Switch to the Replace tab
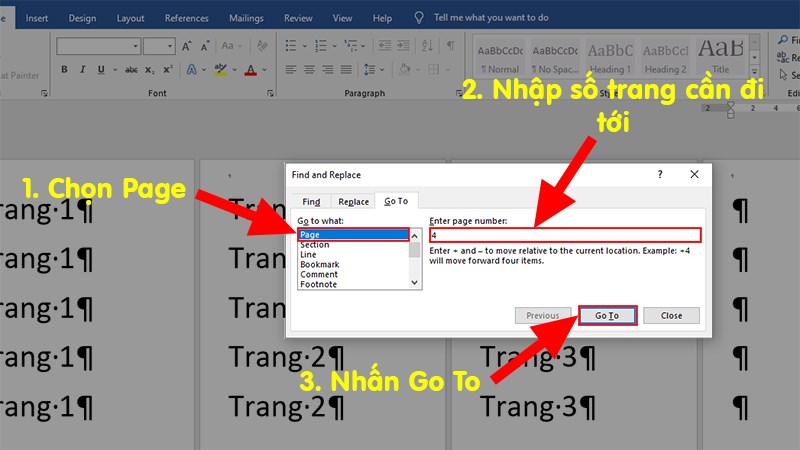Image resolution: width=800 pixels, height=450 pixels. [x=352, y=201]
